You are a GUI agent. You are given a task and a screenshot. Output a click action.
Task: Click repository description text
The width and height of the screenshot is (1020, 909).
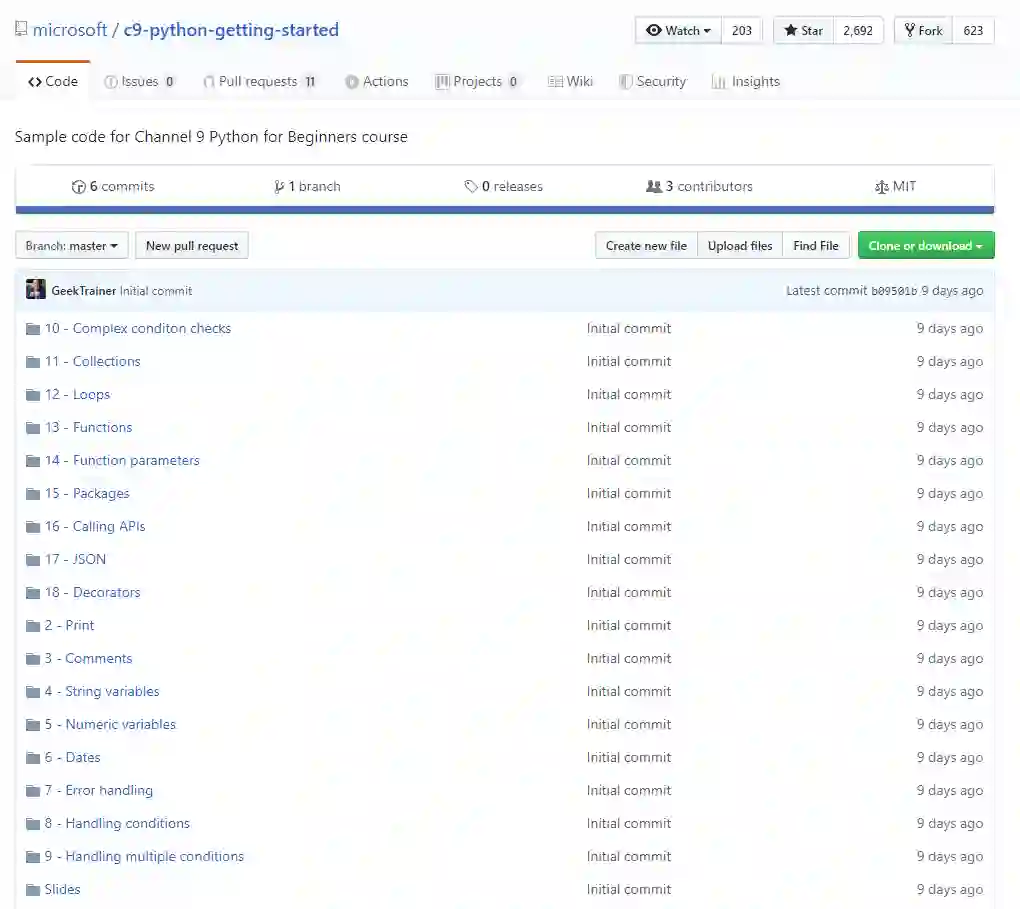(211, 137)
